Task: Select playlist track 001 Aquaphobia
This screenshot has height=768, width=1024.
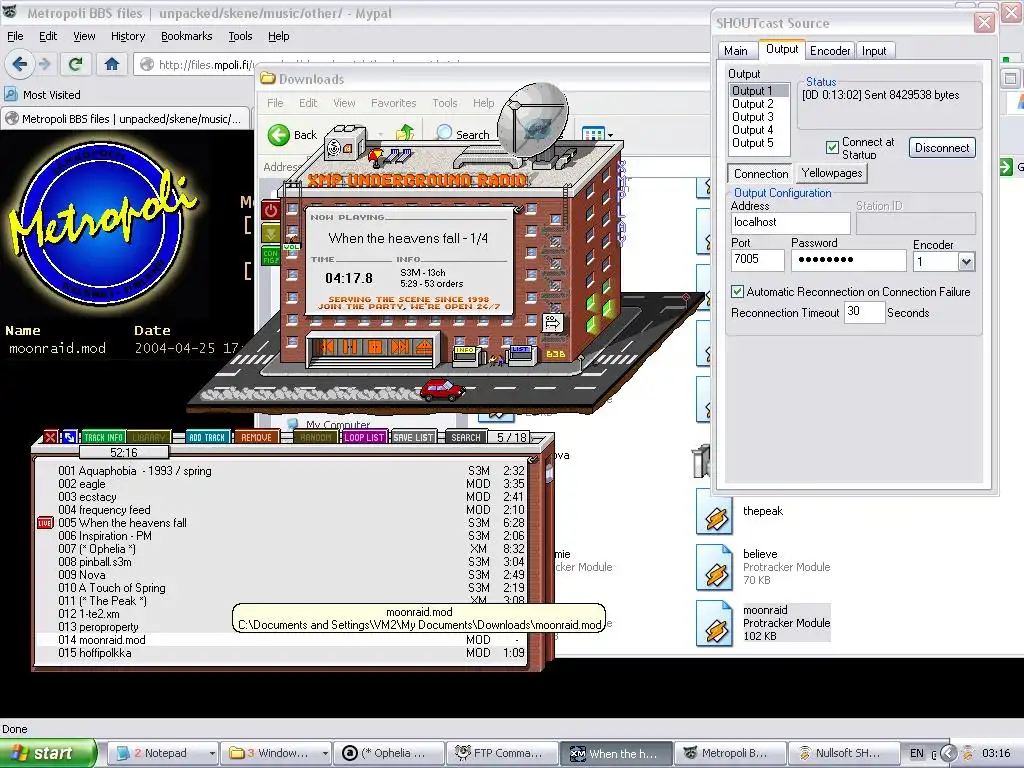Action: point(281,471)
